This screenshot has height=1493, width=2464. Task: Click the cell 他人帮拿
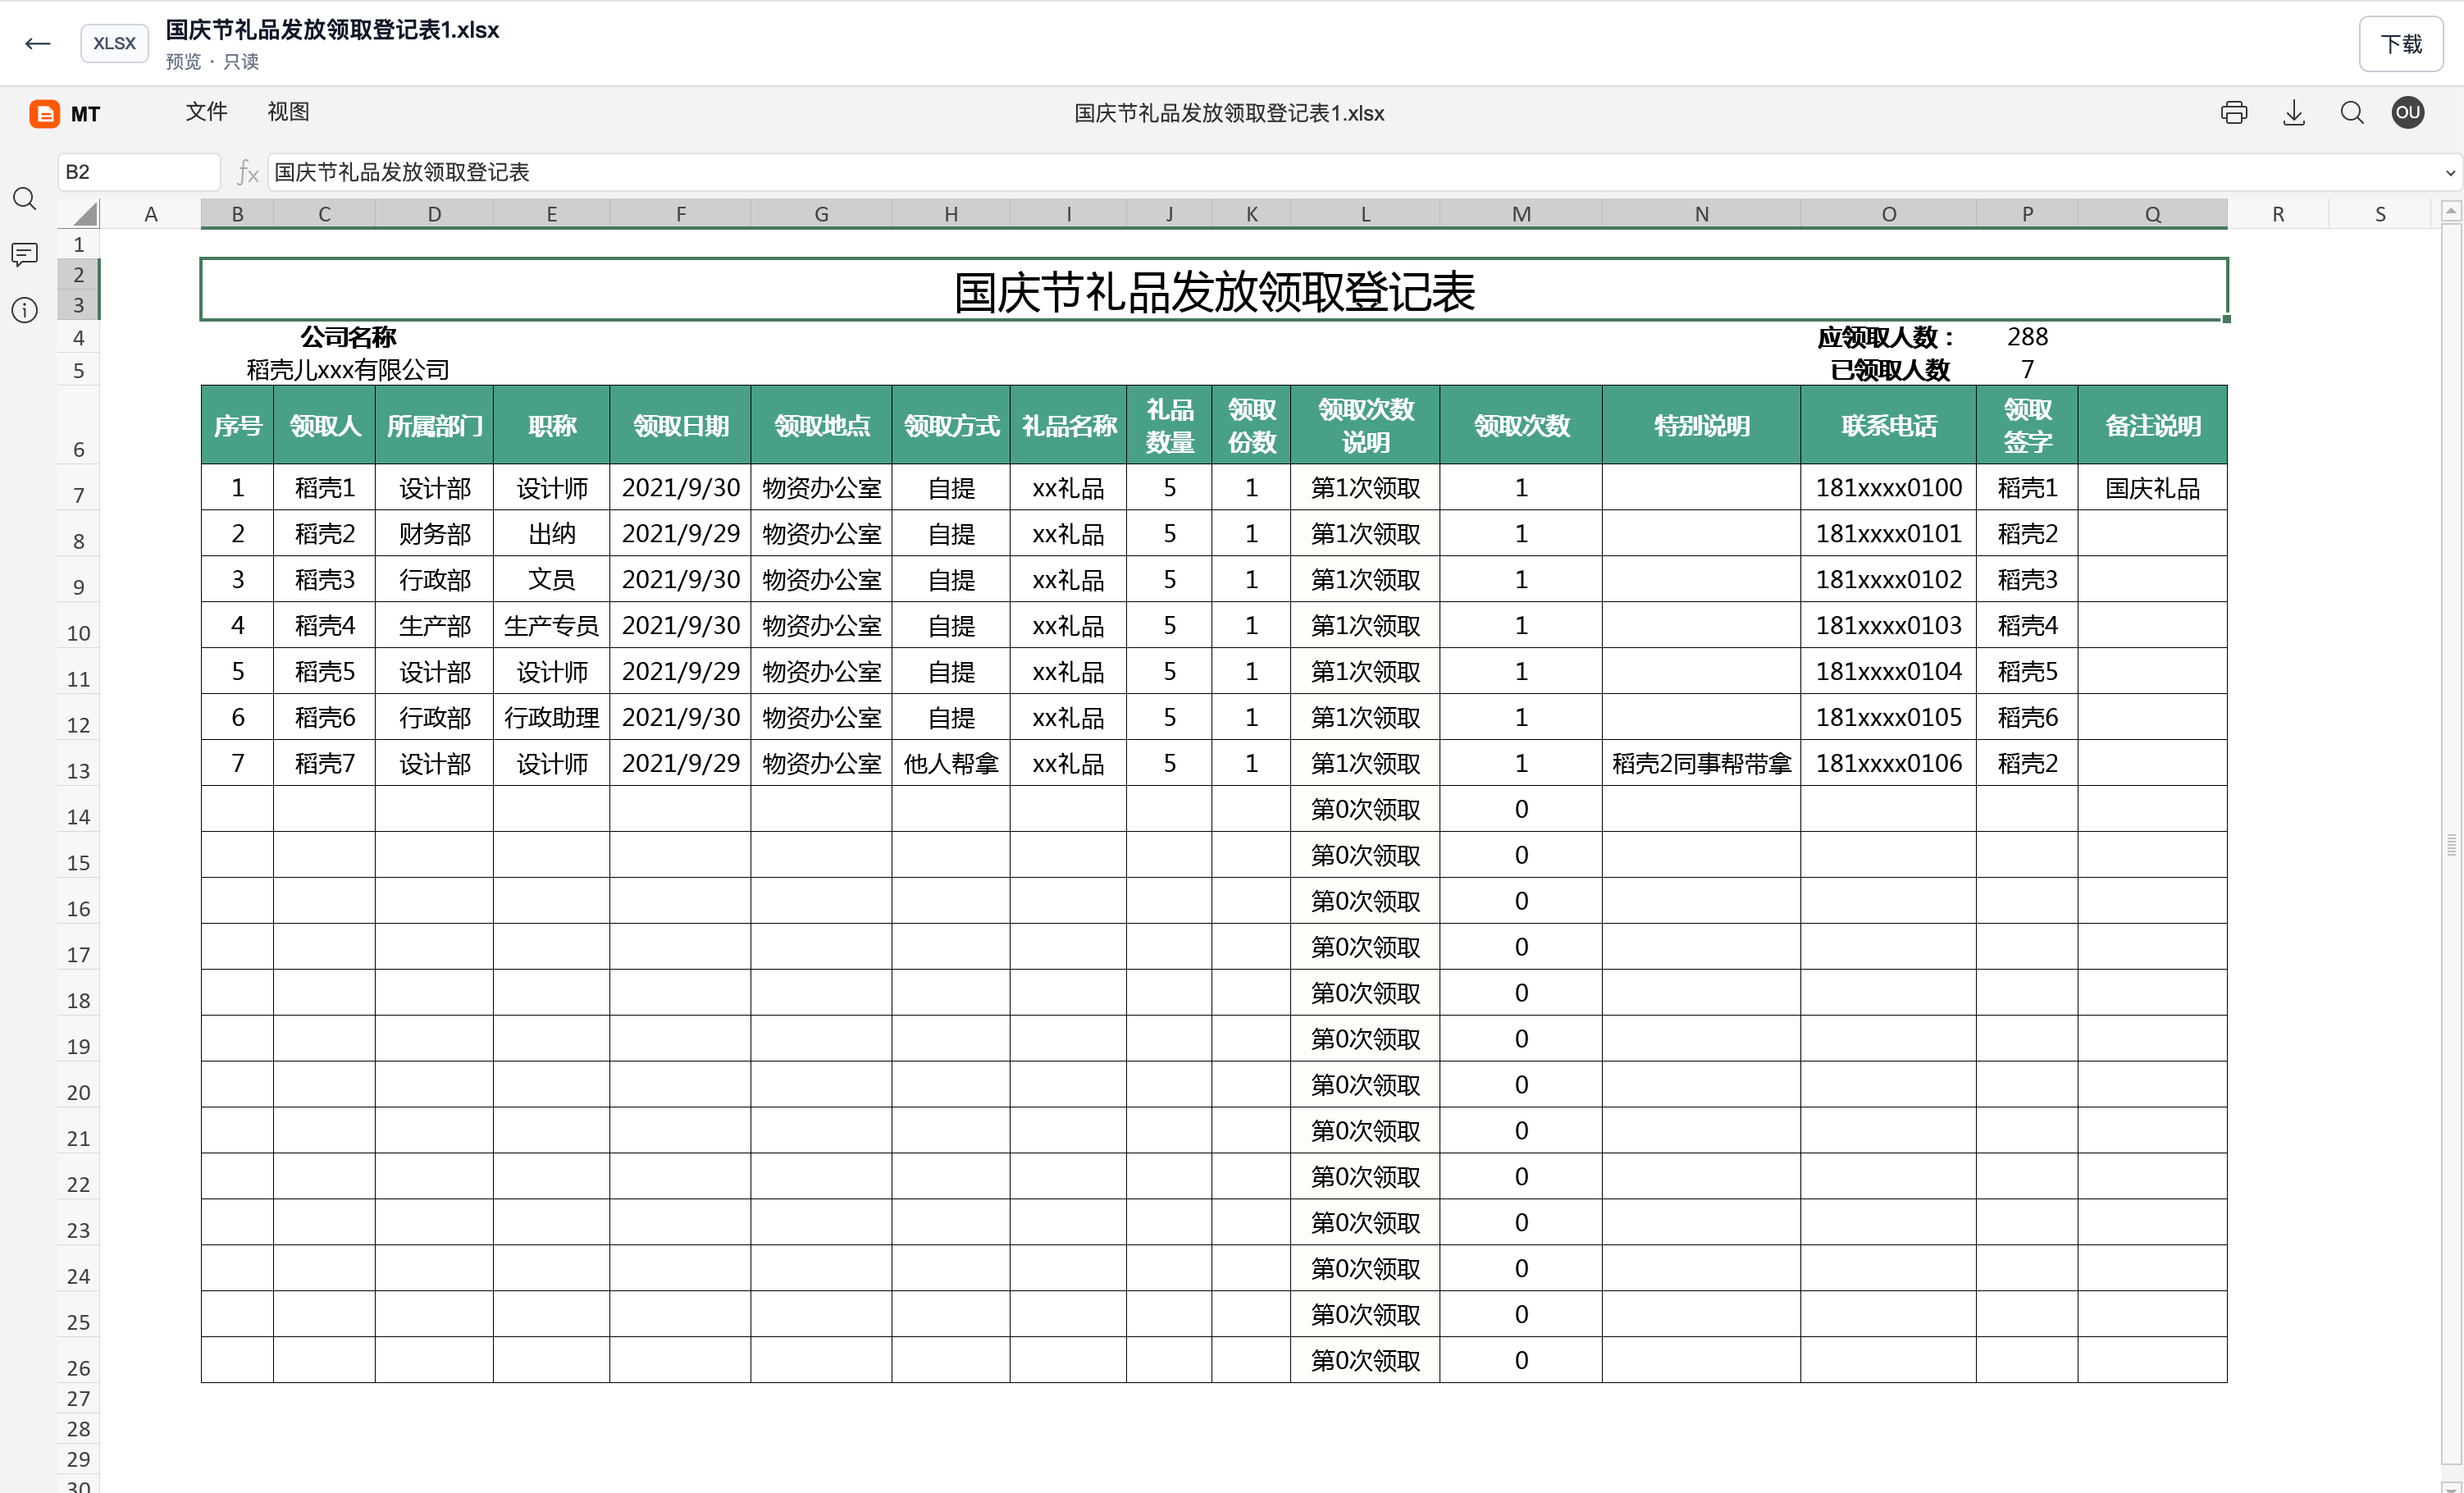point(951,764)
